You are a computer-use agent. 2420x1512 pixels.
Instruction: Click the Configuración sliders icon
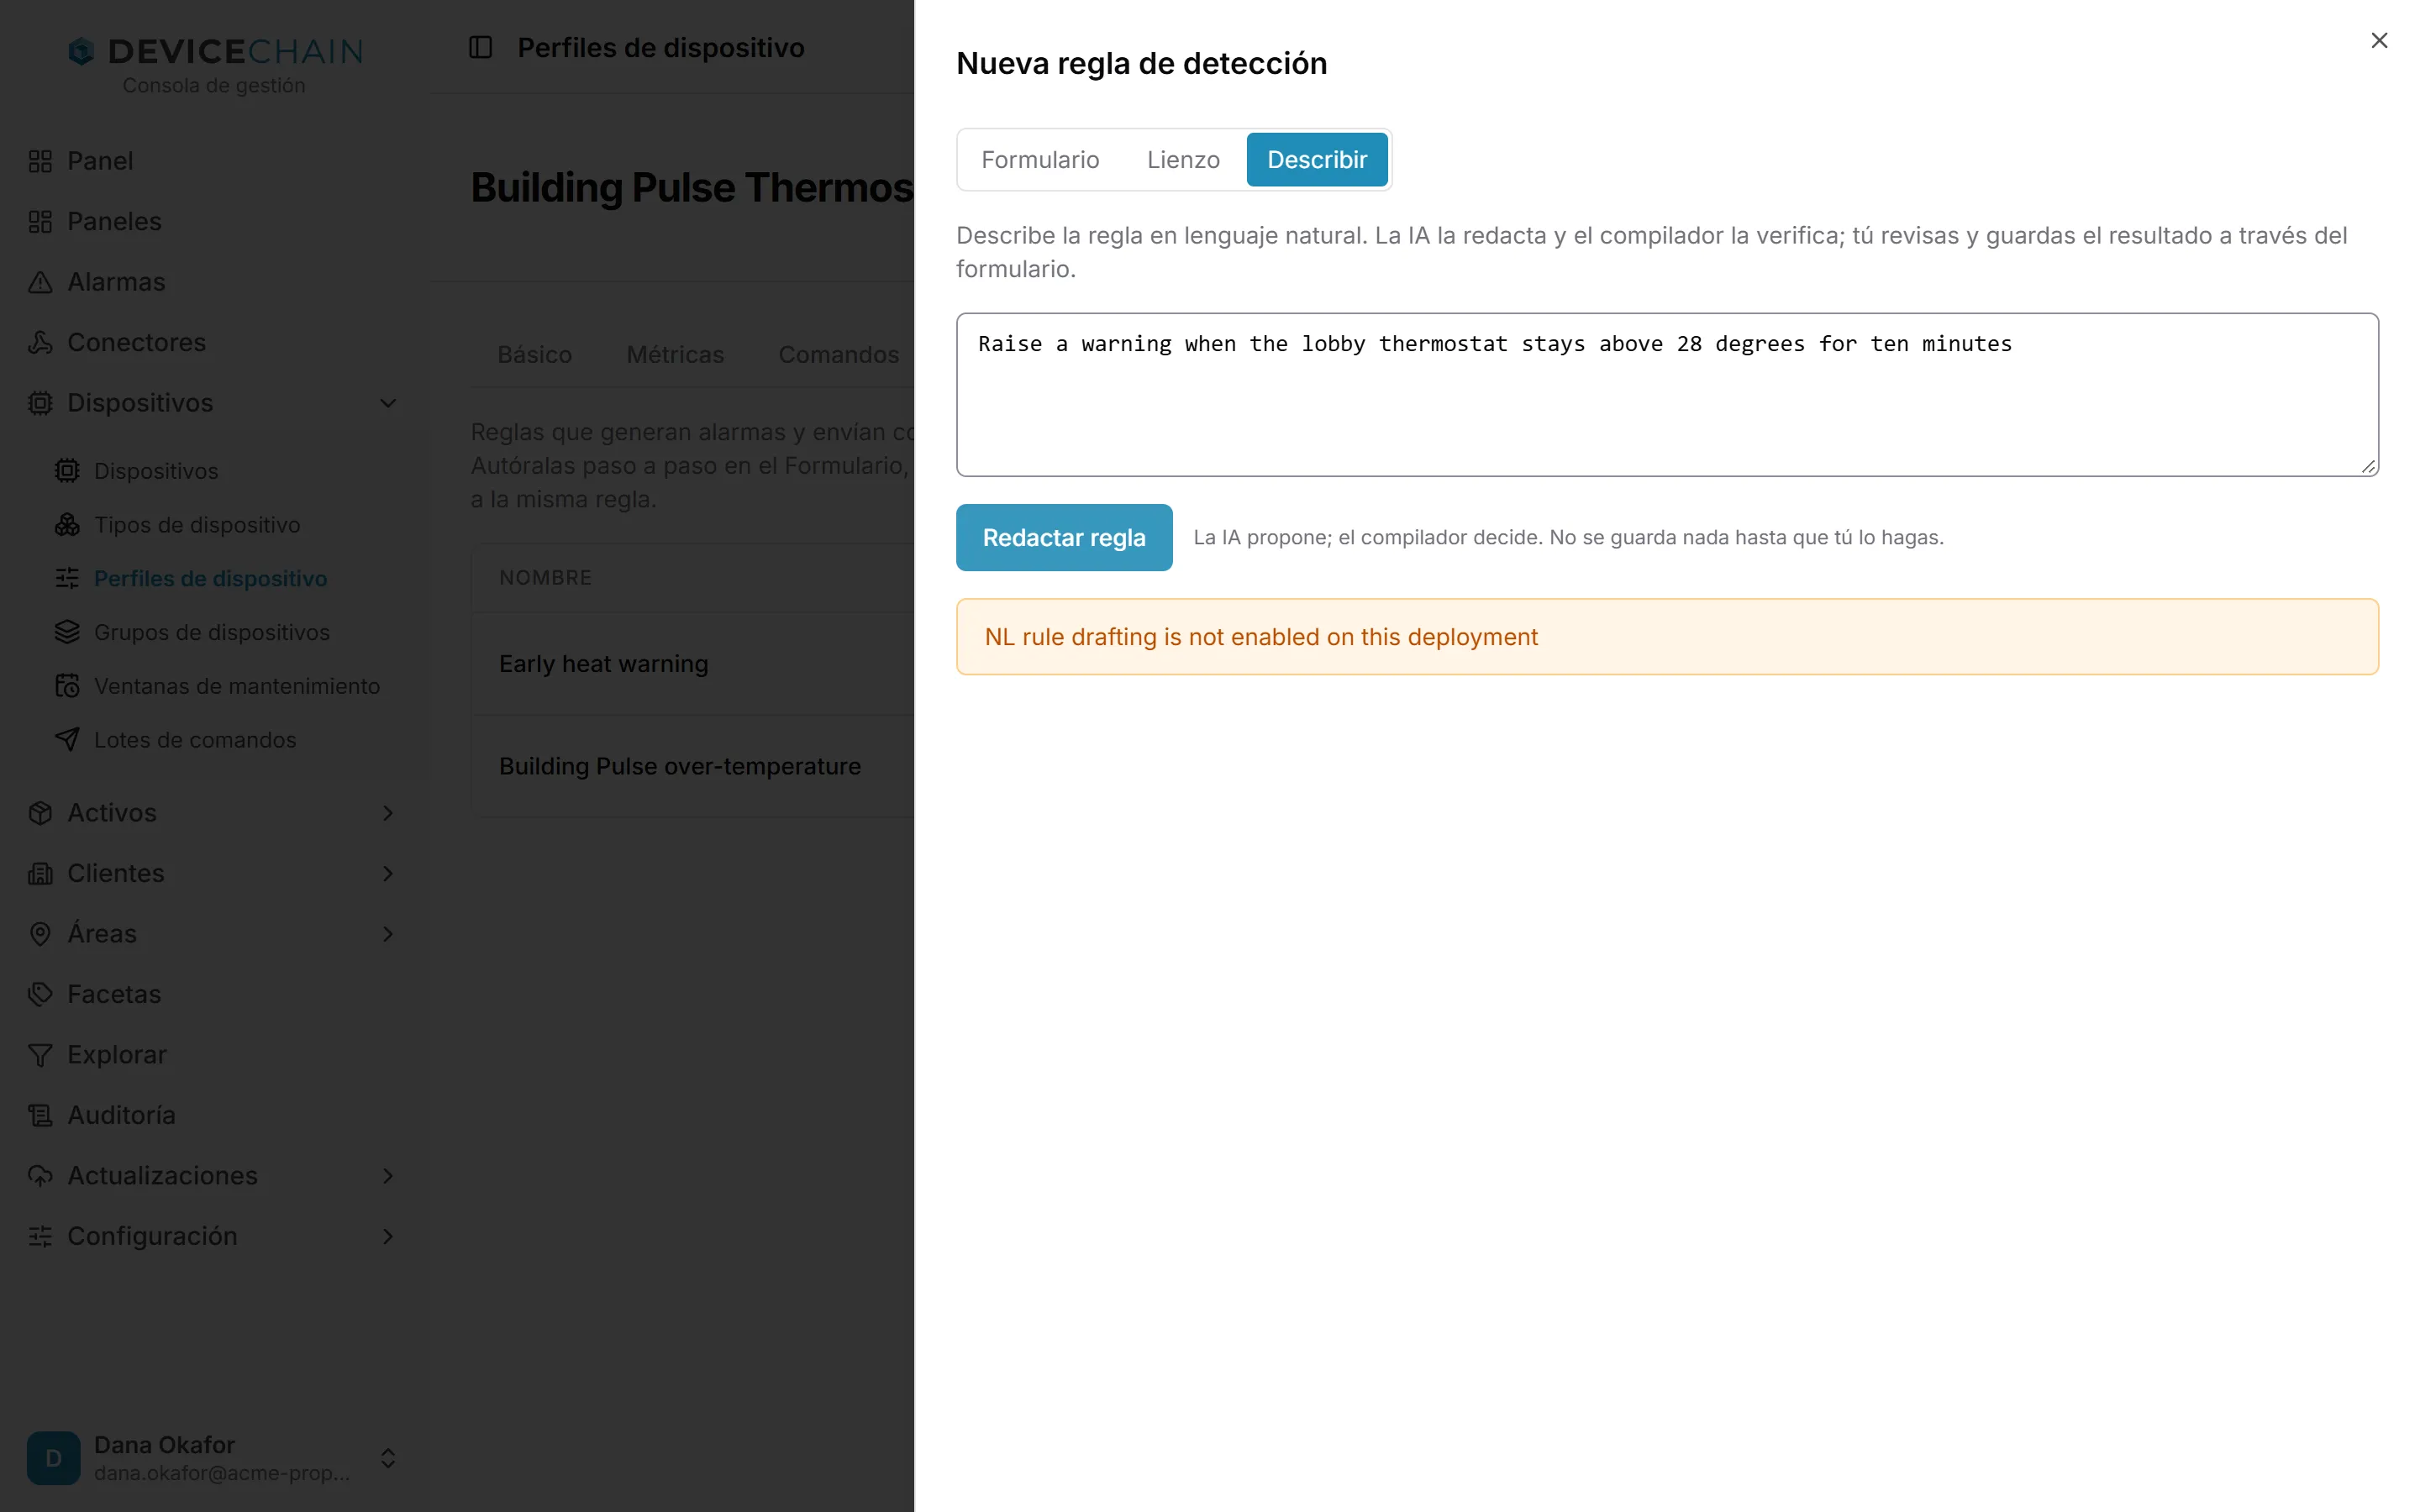tap(40, 1236)
